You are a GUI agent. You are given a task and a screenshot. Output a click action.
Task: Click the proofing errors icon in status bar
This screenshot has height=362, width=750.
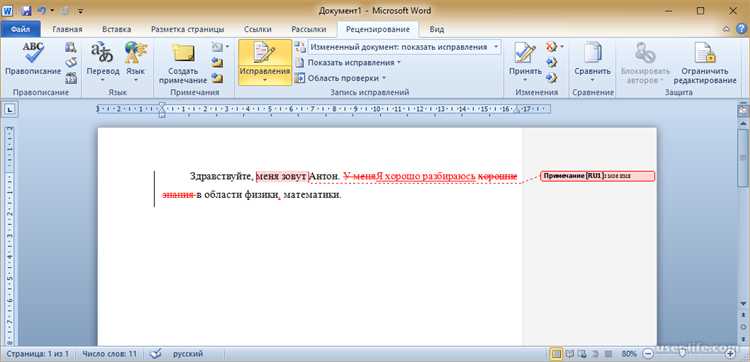click(x=156, y=354)
